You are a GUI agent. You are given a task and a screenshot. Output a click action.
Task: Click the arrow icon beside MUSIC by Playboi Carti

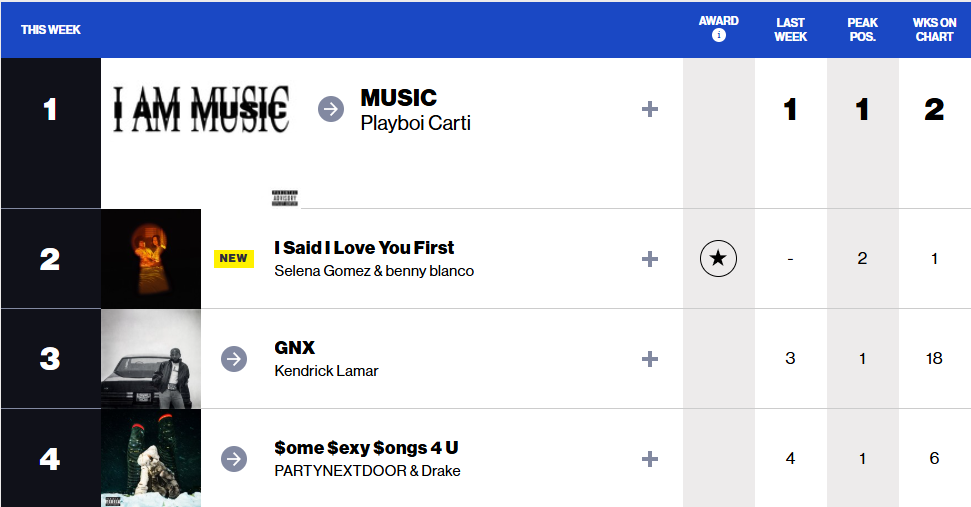point(331,109)
